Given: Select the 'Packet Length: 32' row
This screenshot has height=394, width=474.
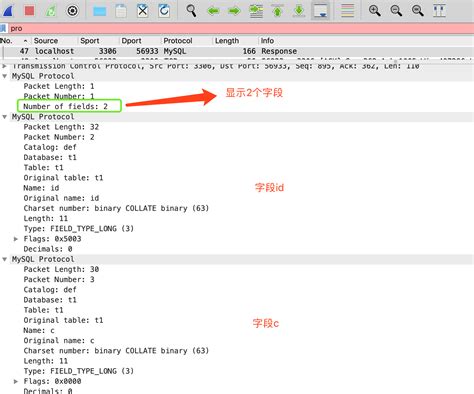Looking at the screenshot, I should pos(61,127).
